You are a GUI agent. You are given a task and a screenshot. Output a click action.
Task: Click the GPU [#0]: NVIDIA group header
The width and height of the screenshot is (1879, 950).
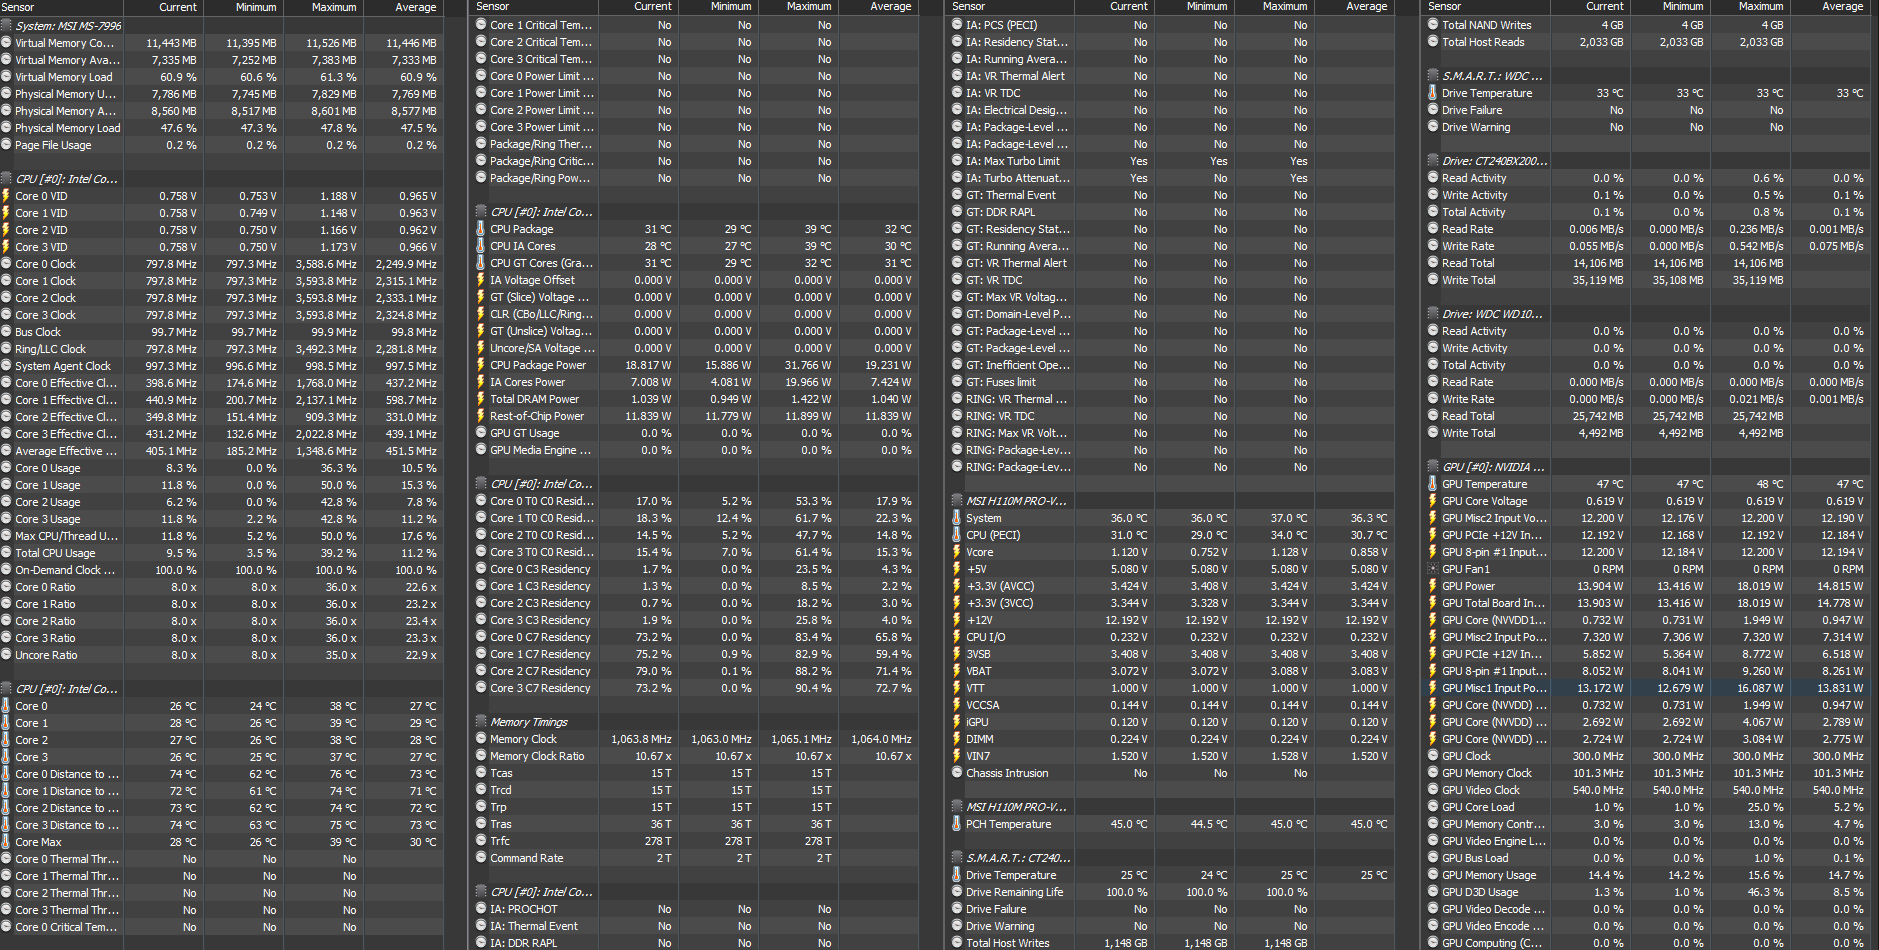(x=1649, y=467)
